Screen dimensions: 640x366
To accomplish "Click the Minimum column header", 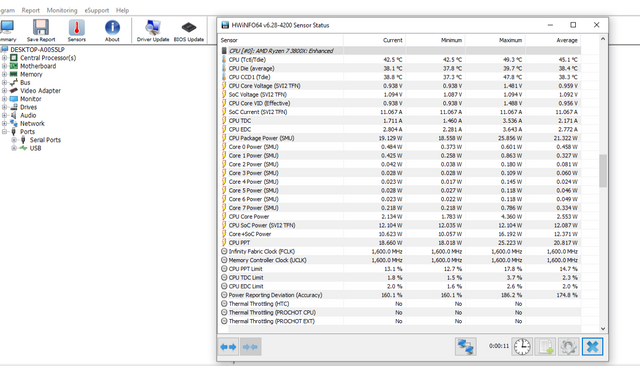I will coord(435,40).
